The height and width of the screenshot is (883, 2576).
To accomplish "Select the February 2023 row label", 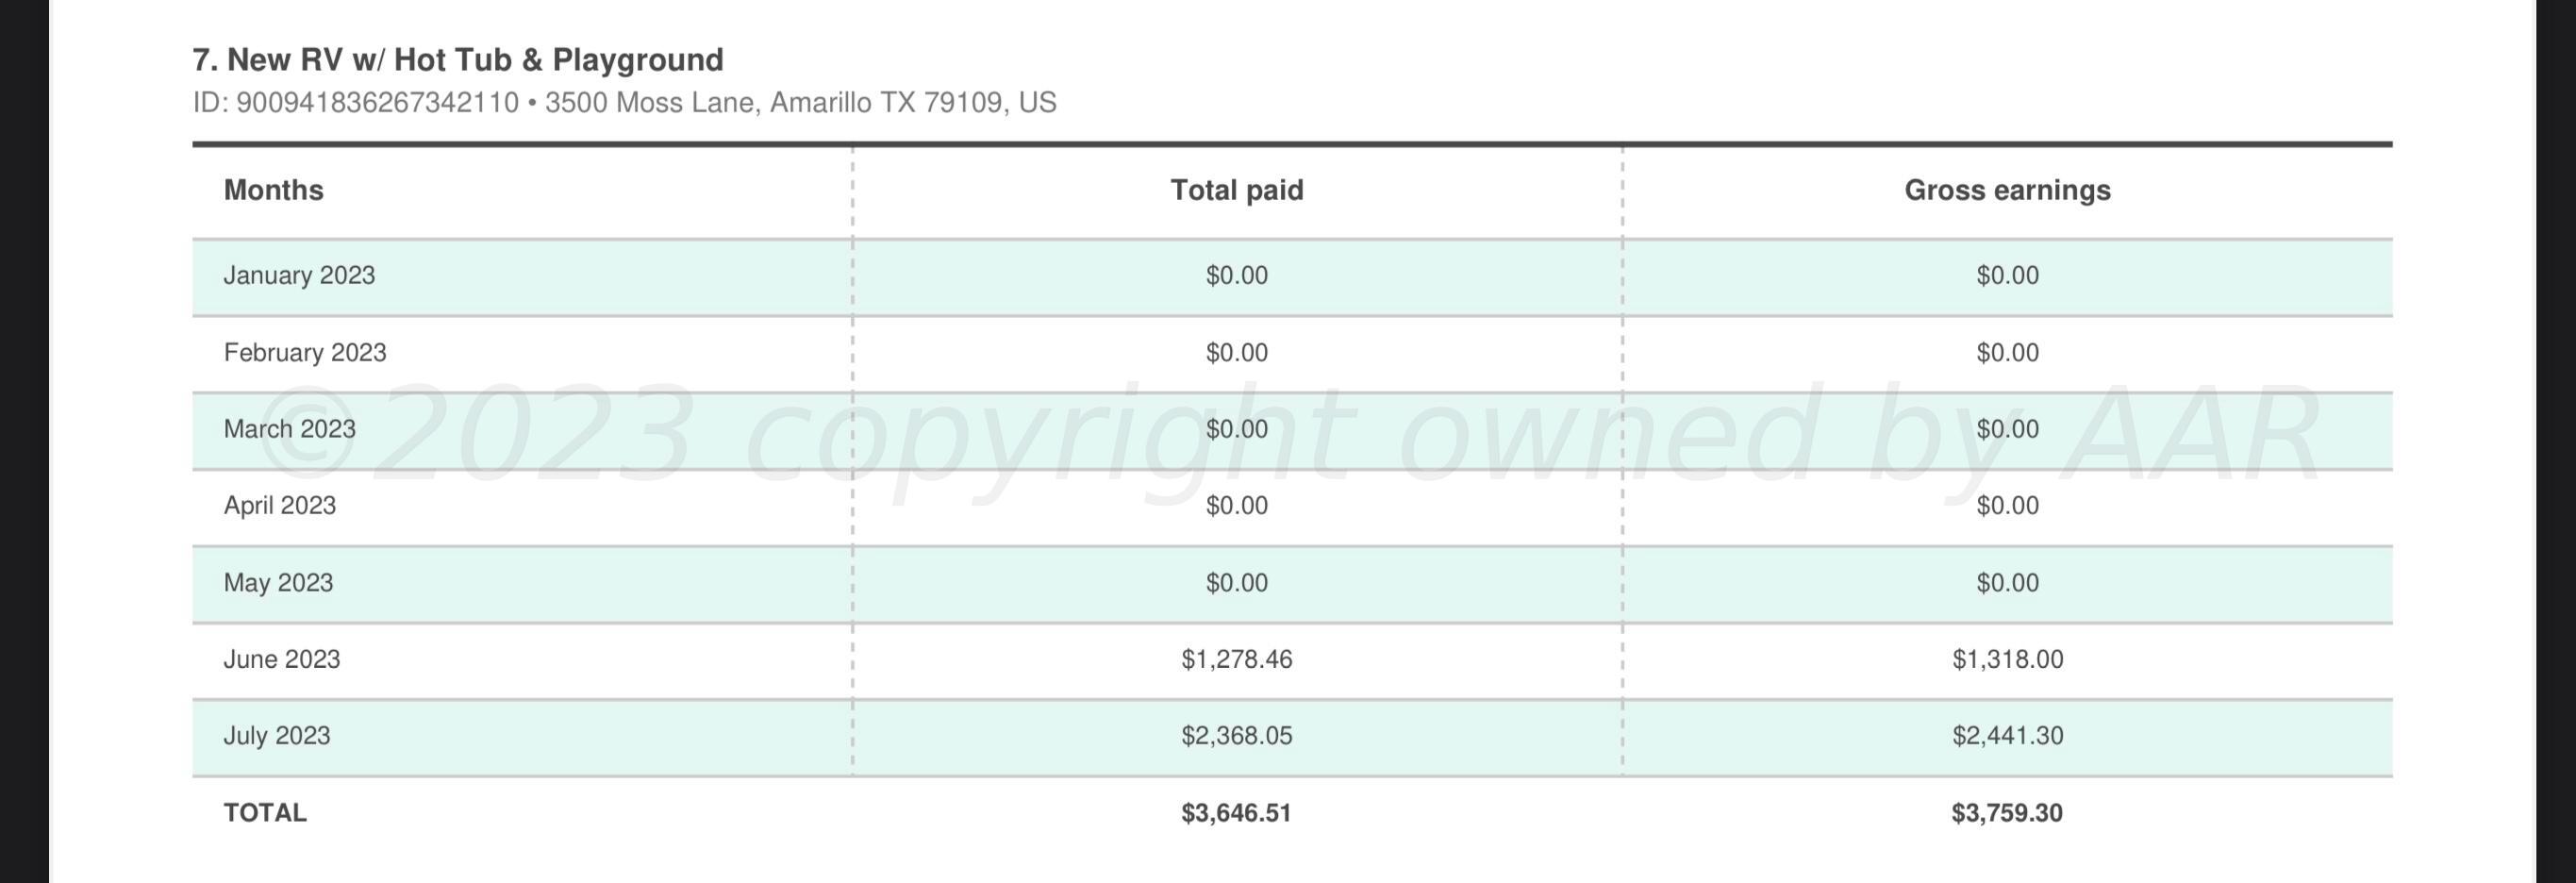I will (304, 353).
